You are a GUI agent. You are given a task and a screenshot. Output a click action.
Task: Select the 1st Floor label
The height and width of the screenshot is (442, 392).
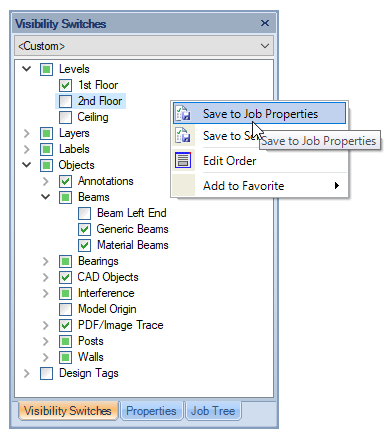pos(98,85)
